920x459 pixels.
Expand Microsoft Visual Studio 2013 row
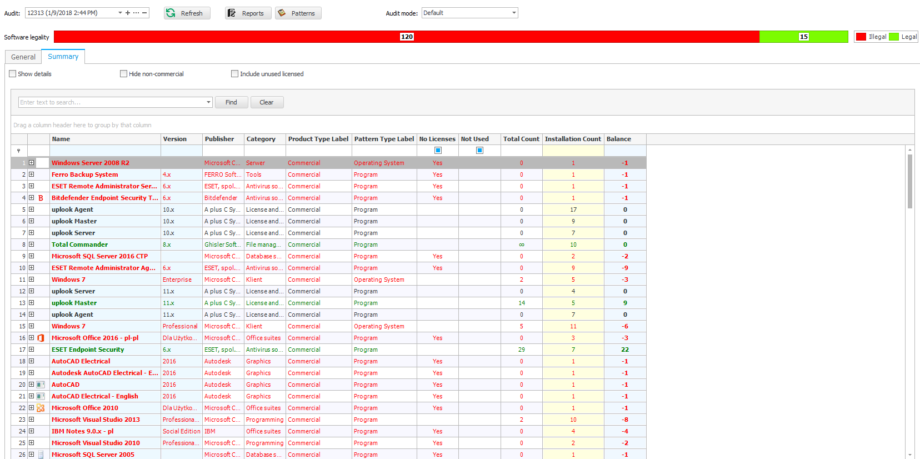[32, 420]
